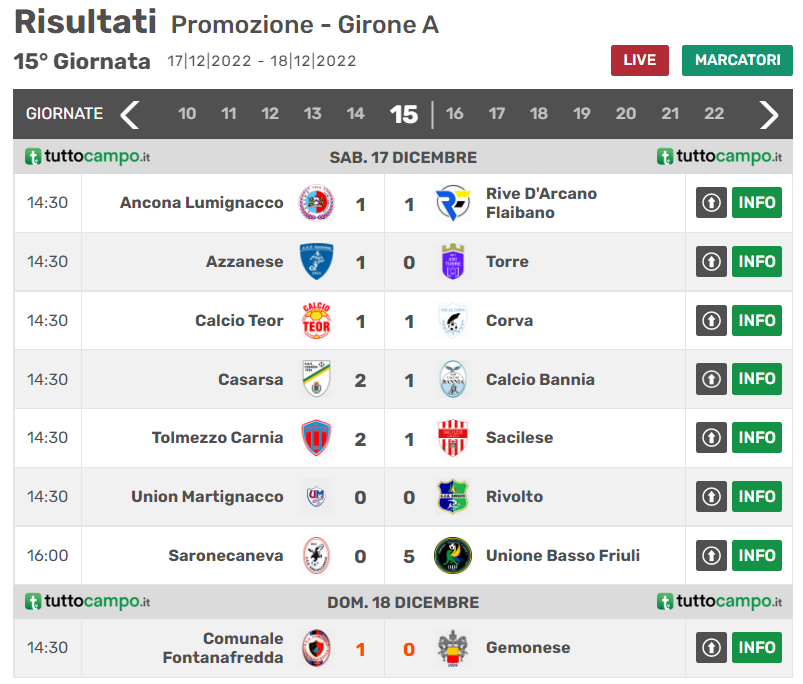Viewport: 803px width, 684px height.
Task: Expand details arrow for Union Martignacco match
Action: click(711, 497)
